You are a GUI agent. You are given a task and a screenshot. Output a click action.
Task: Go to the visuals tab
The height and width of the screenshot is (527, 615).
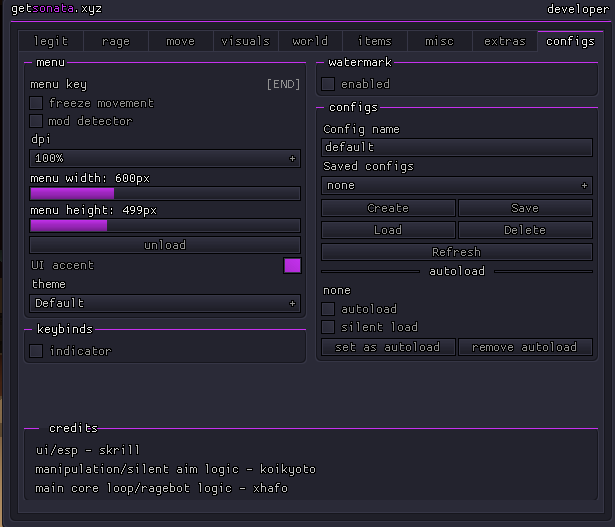[246, 41]
